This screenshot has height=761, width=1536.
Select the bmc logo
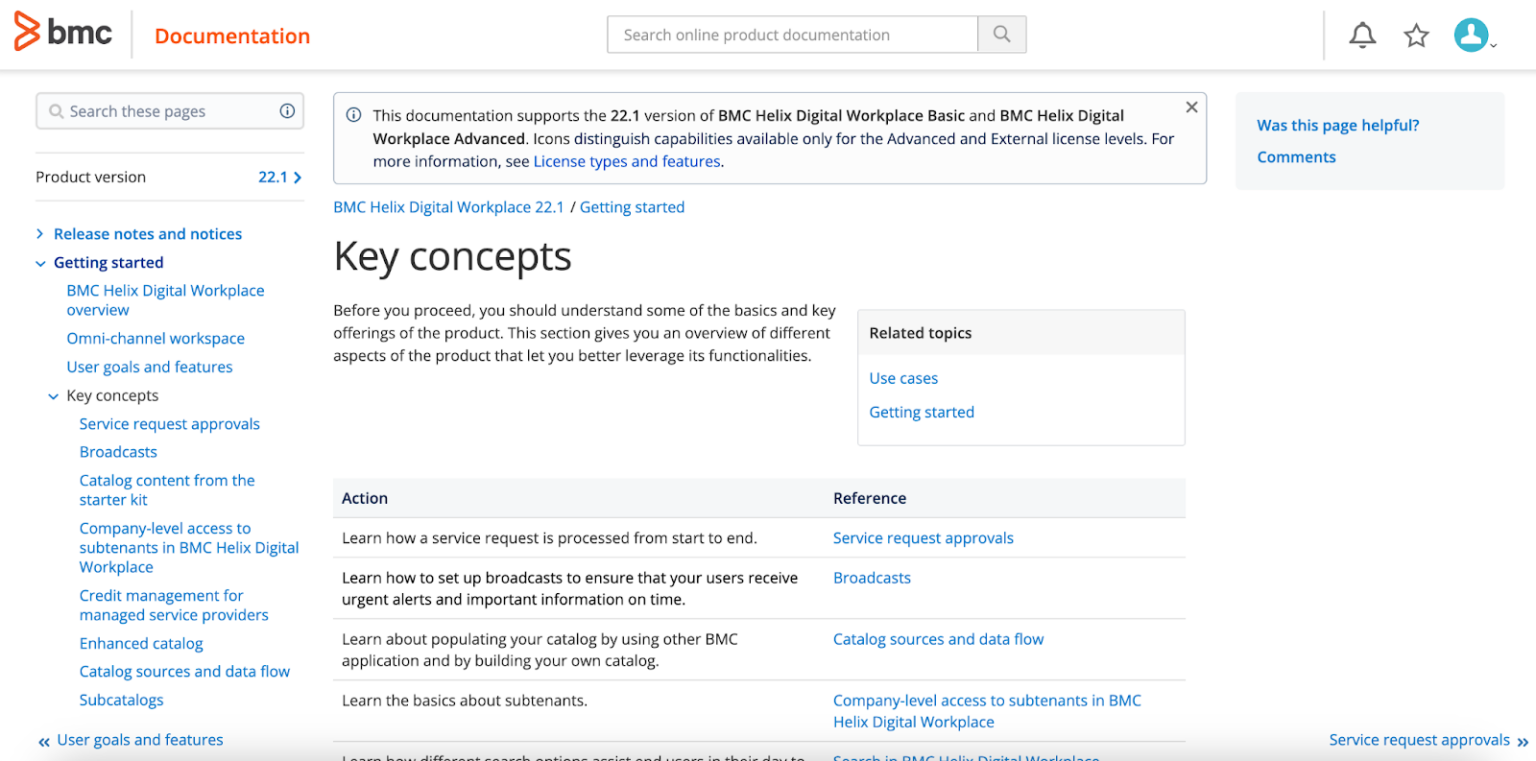pyautogui.click(x=63, y=32)
